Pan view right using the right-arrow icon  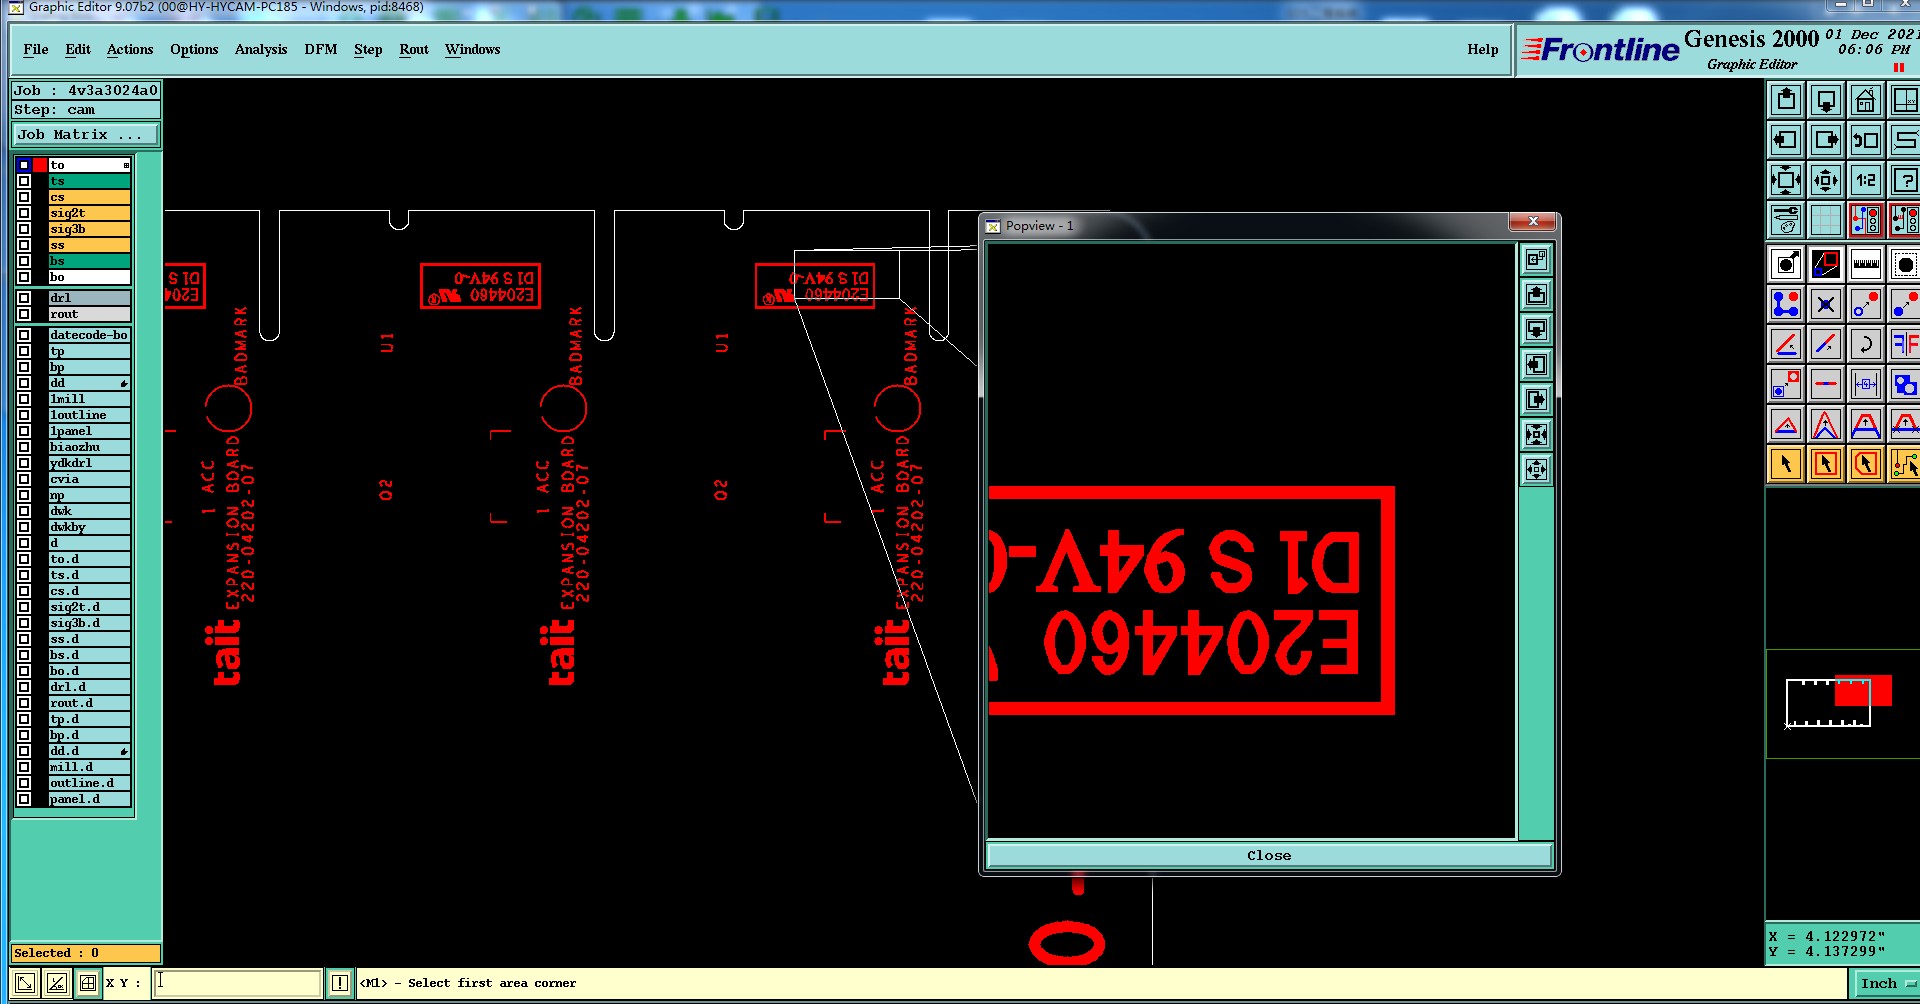click(1826, 140)
